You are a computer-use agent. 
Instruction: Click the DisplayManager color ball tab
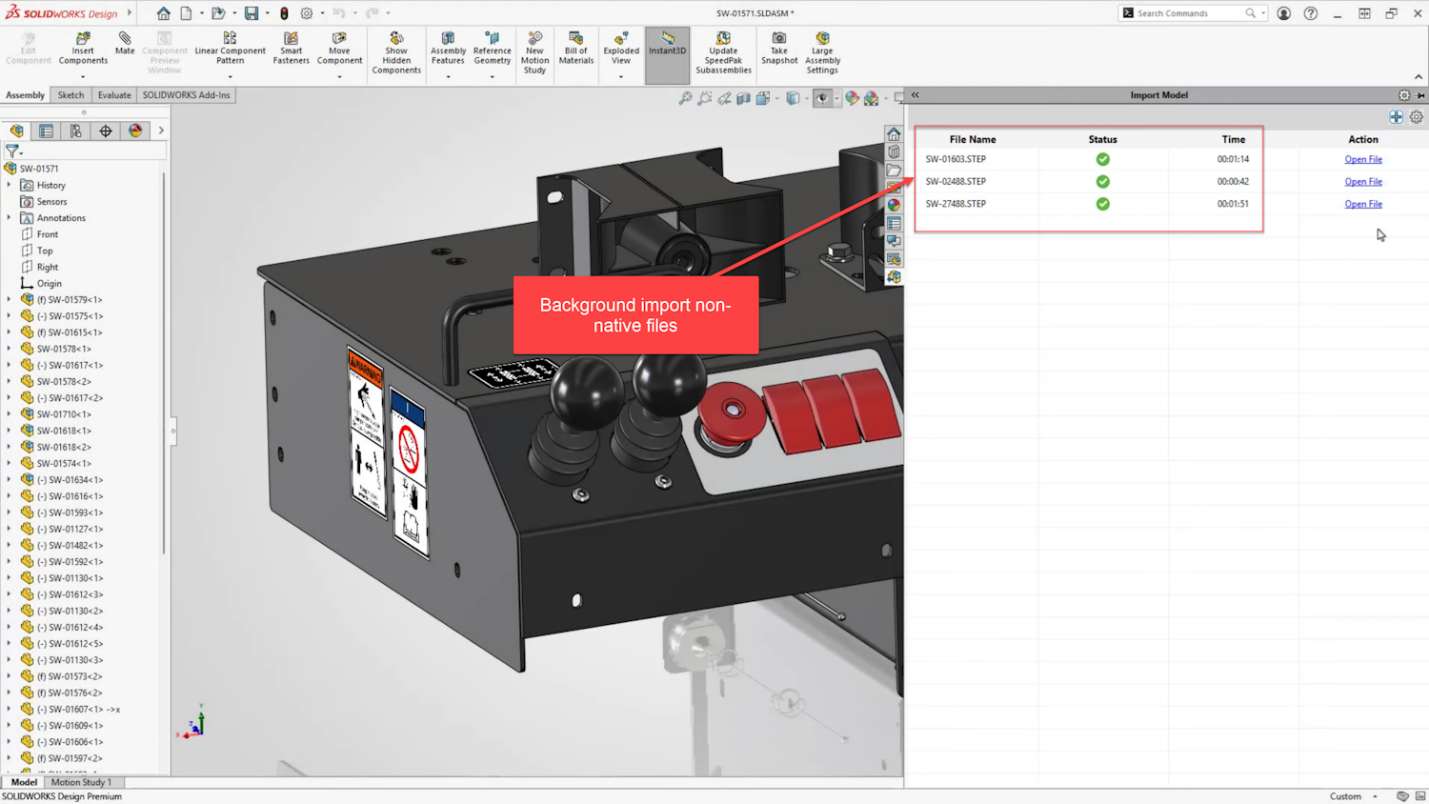click(x=135, y=131)
